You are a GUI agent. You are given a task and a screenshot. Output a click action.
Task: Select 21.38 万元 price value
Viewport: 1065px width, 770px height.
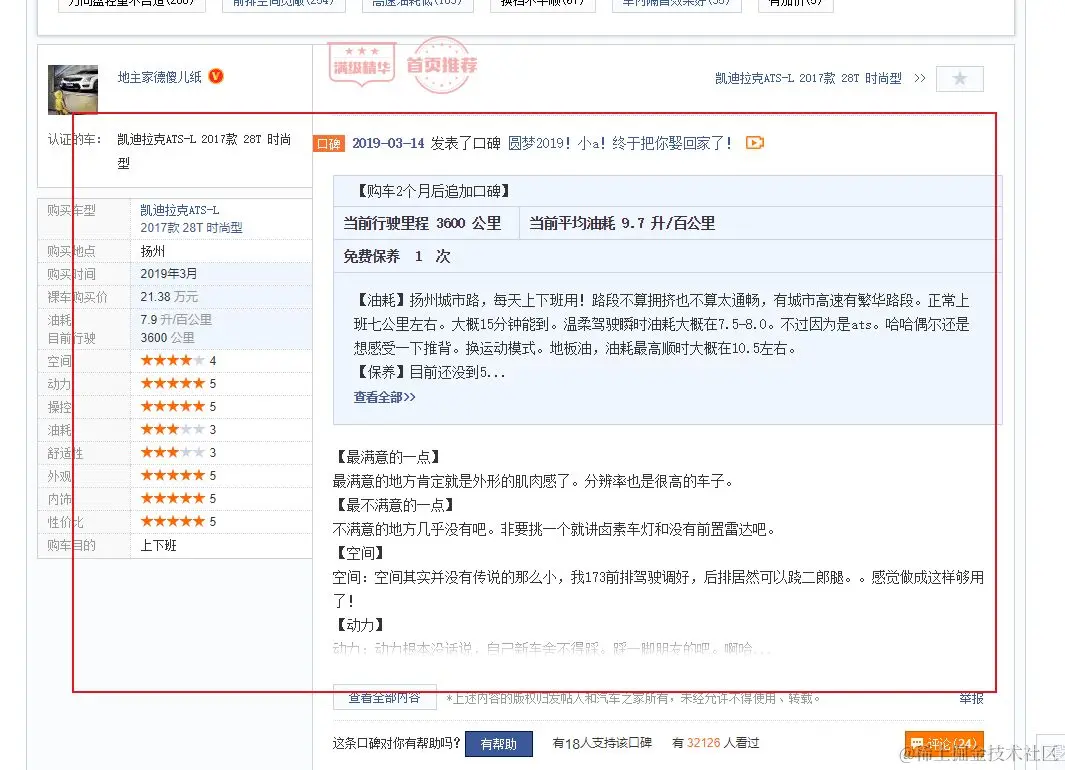coord(169,297)
